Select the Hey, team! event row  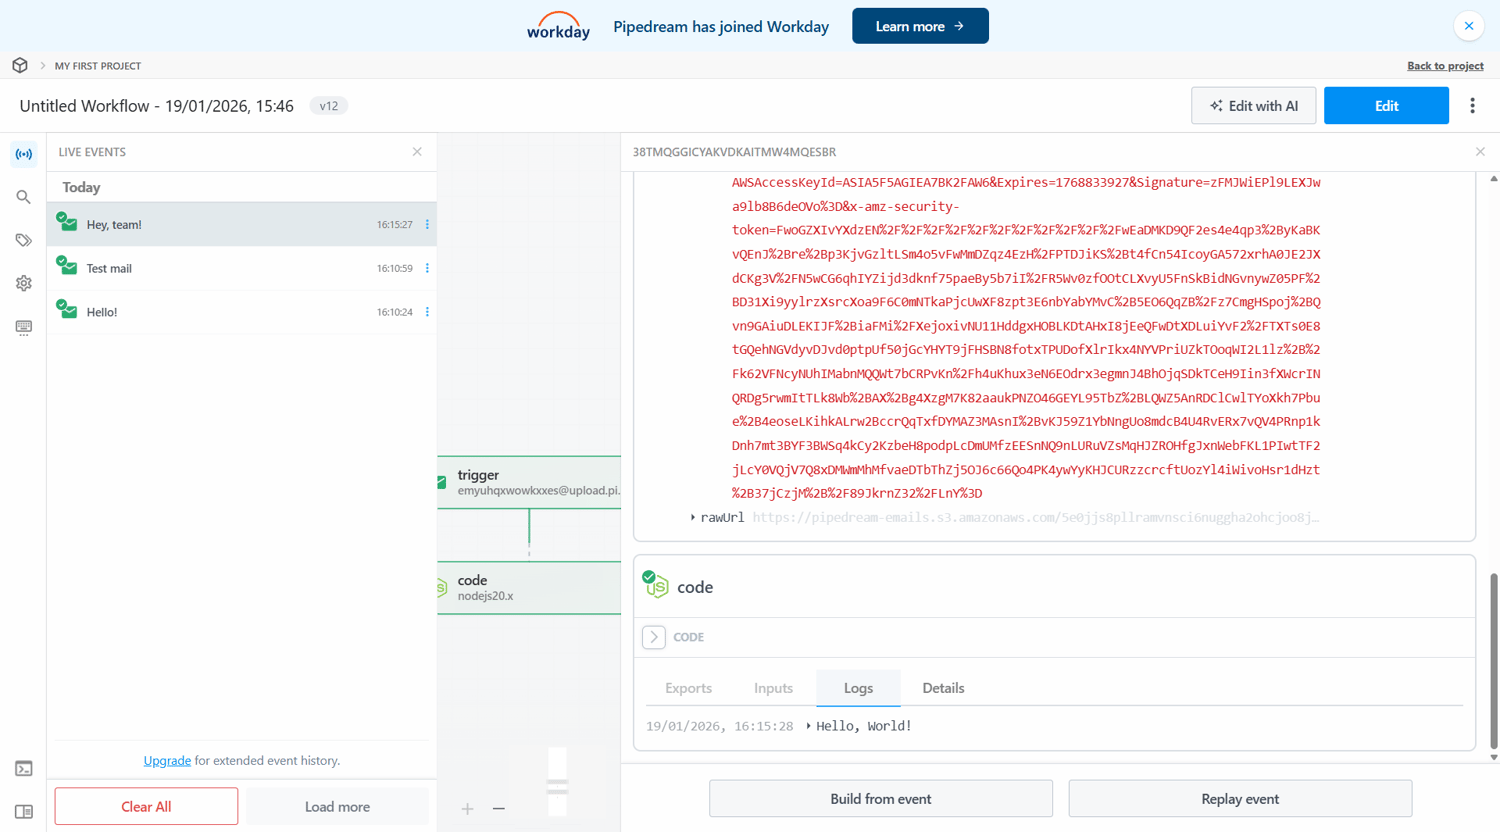[x=241, y=225]
